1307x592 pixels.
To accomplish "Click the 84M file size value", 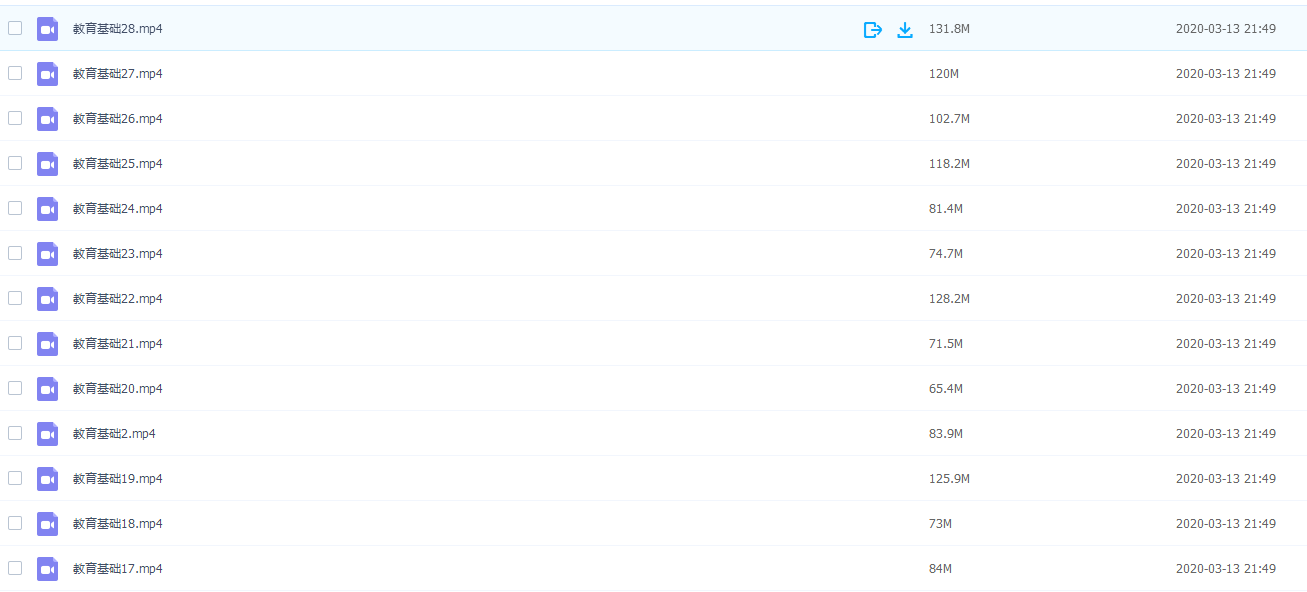I will coord(940,569).
